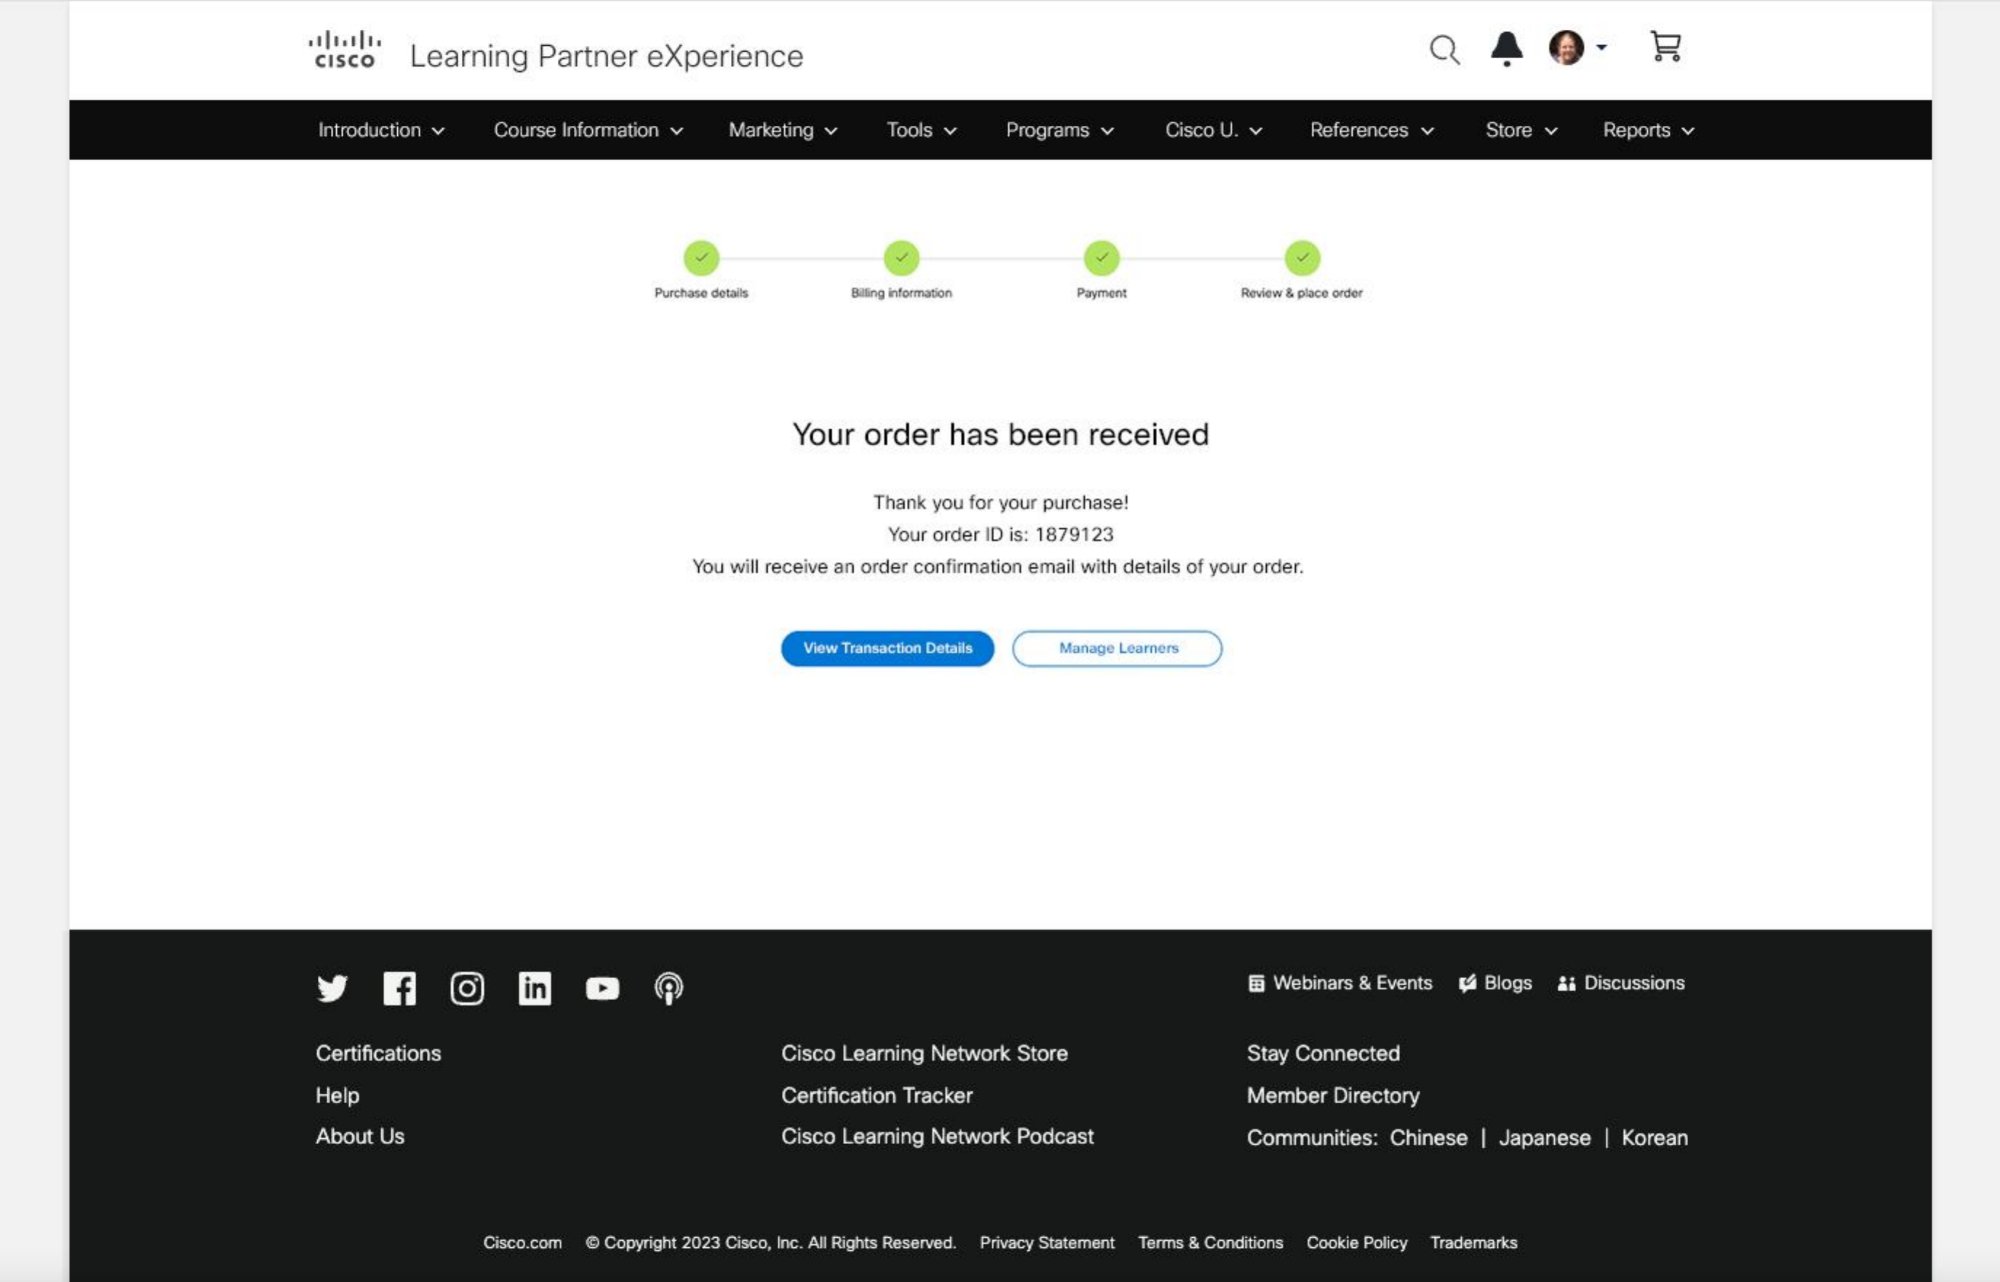Expand the user profile avatar dropdown
The height and width of the screenshot is (1282, 2000).
1577,47
